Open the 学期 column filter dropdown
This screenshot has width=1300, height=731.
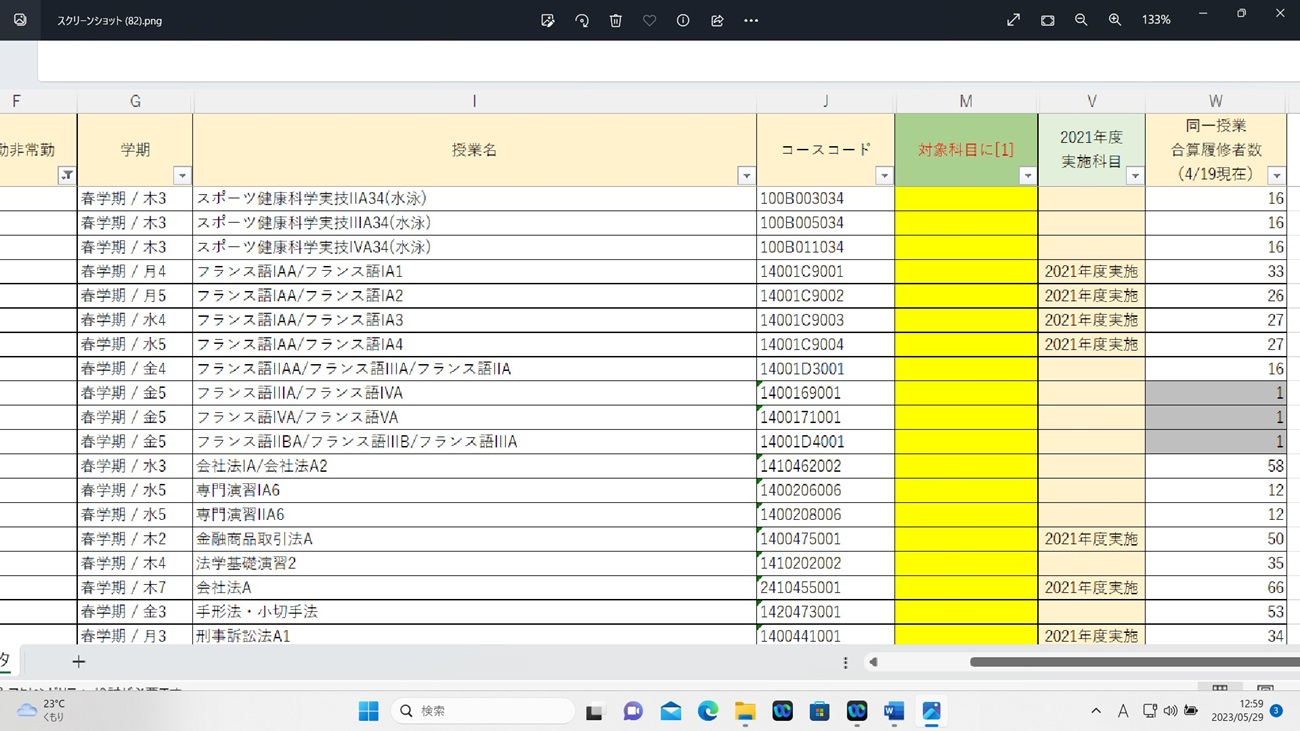(182, 176)
